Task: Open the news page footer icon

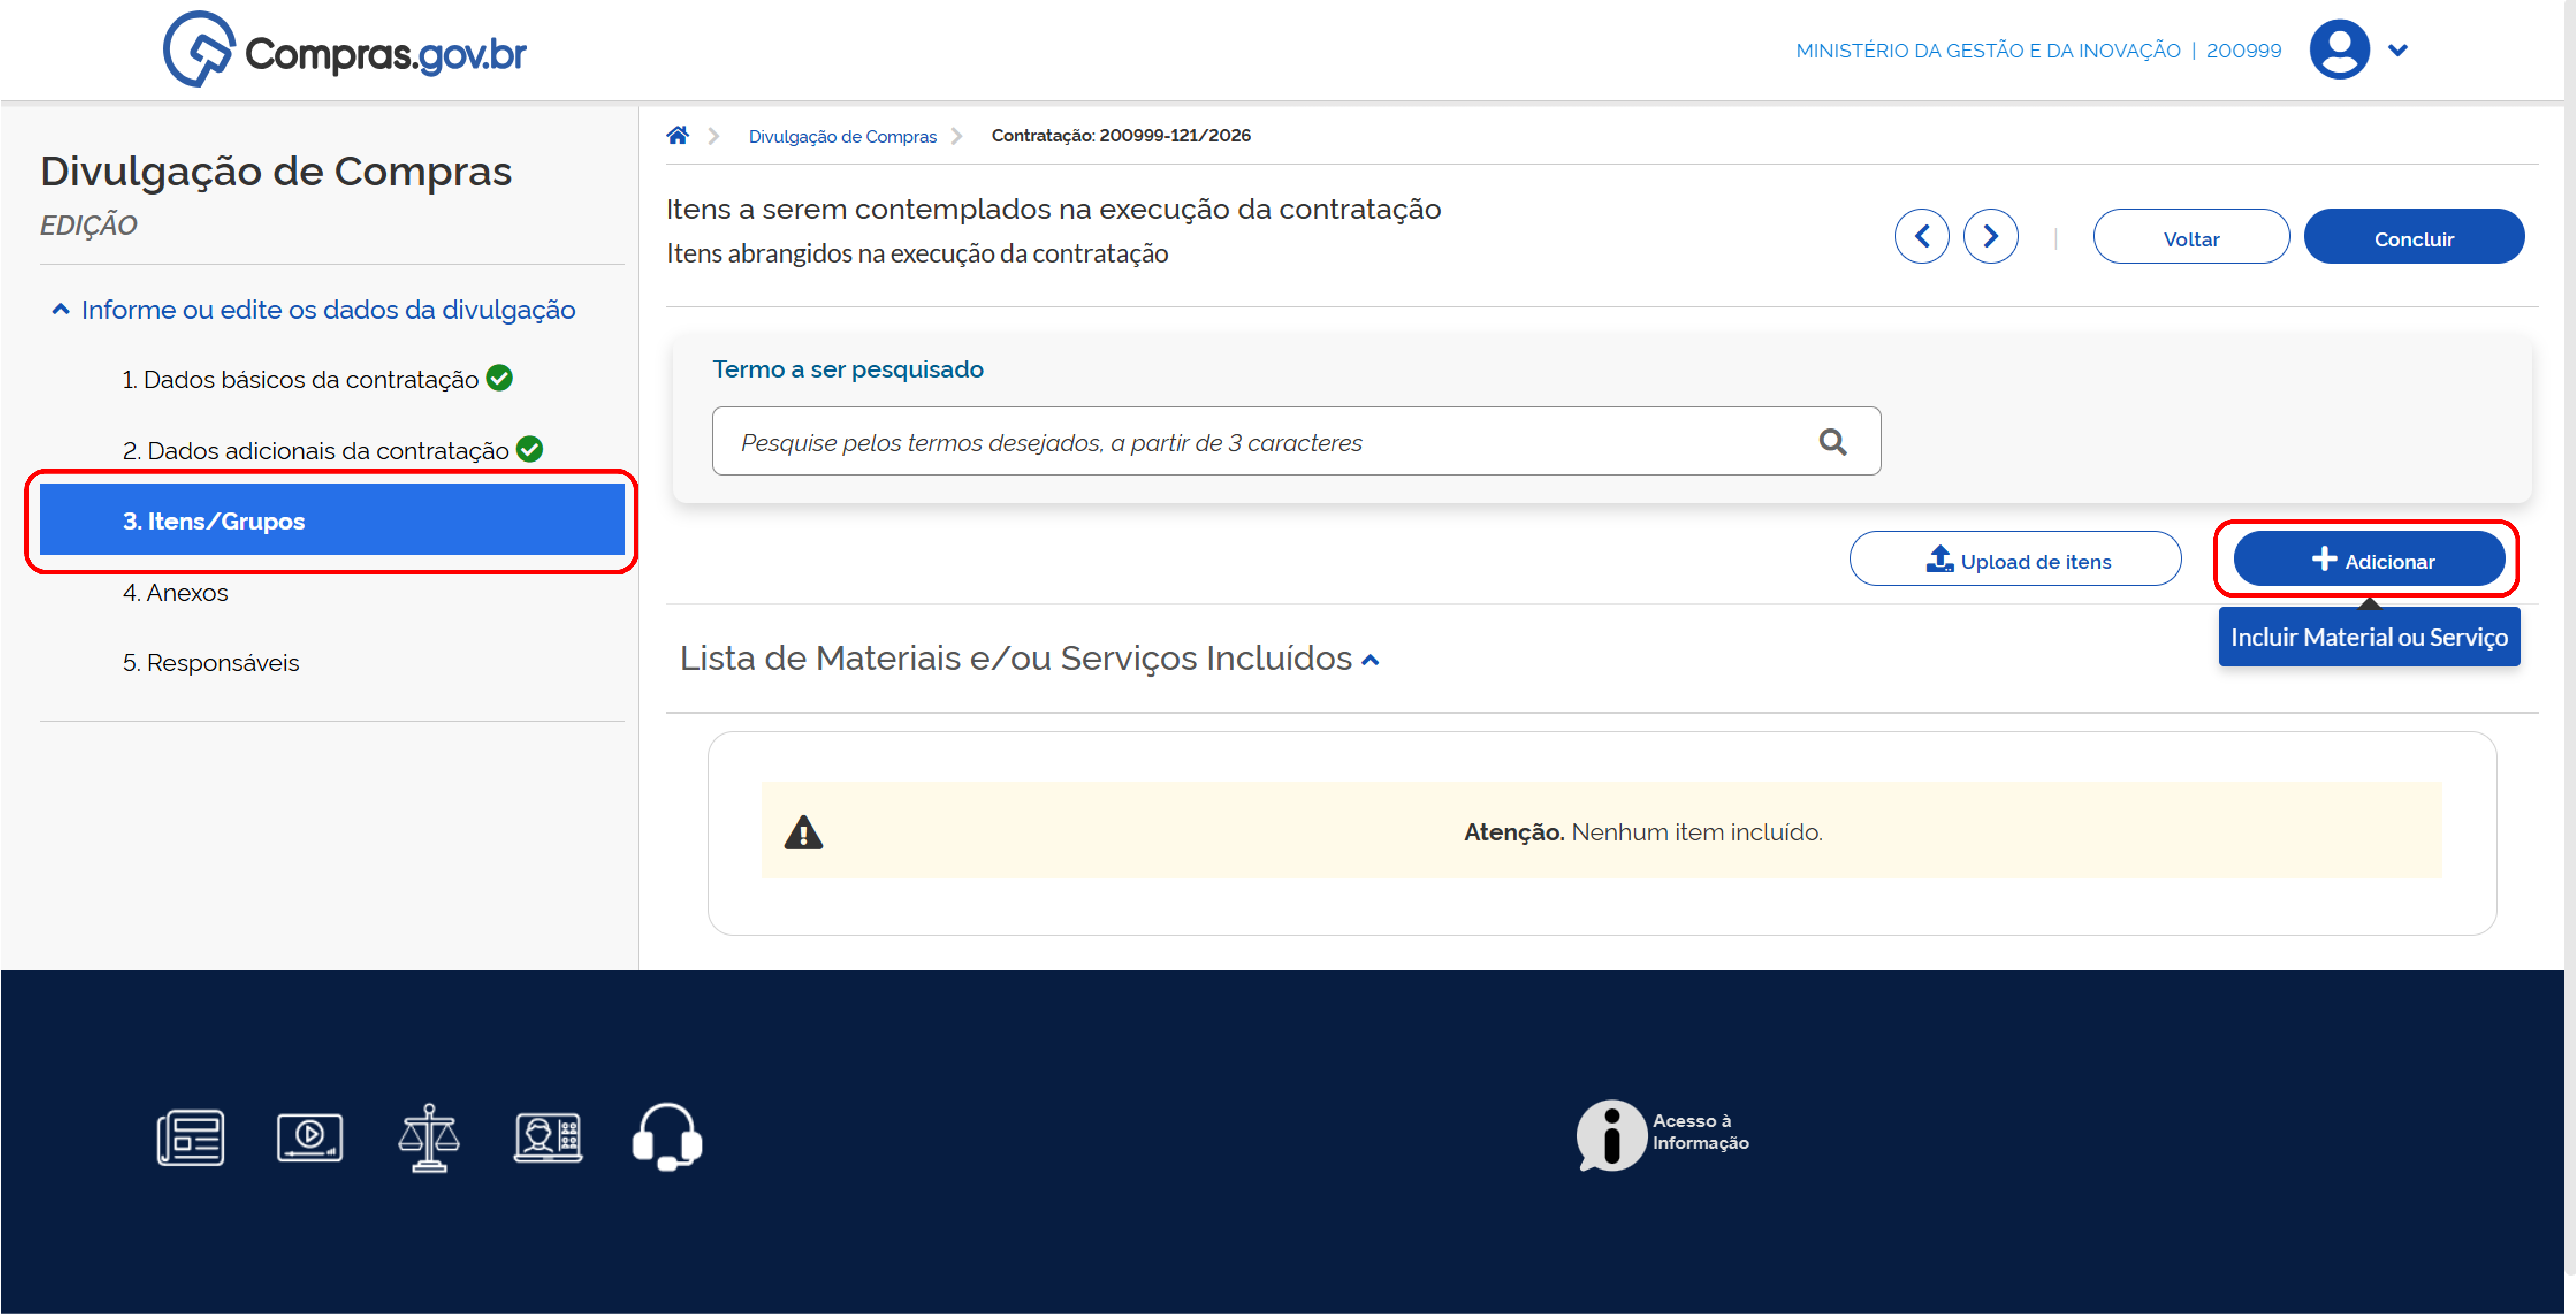Action: (190, 1137)
